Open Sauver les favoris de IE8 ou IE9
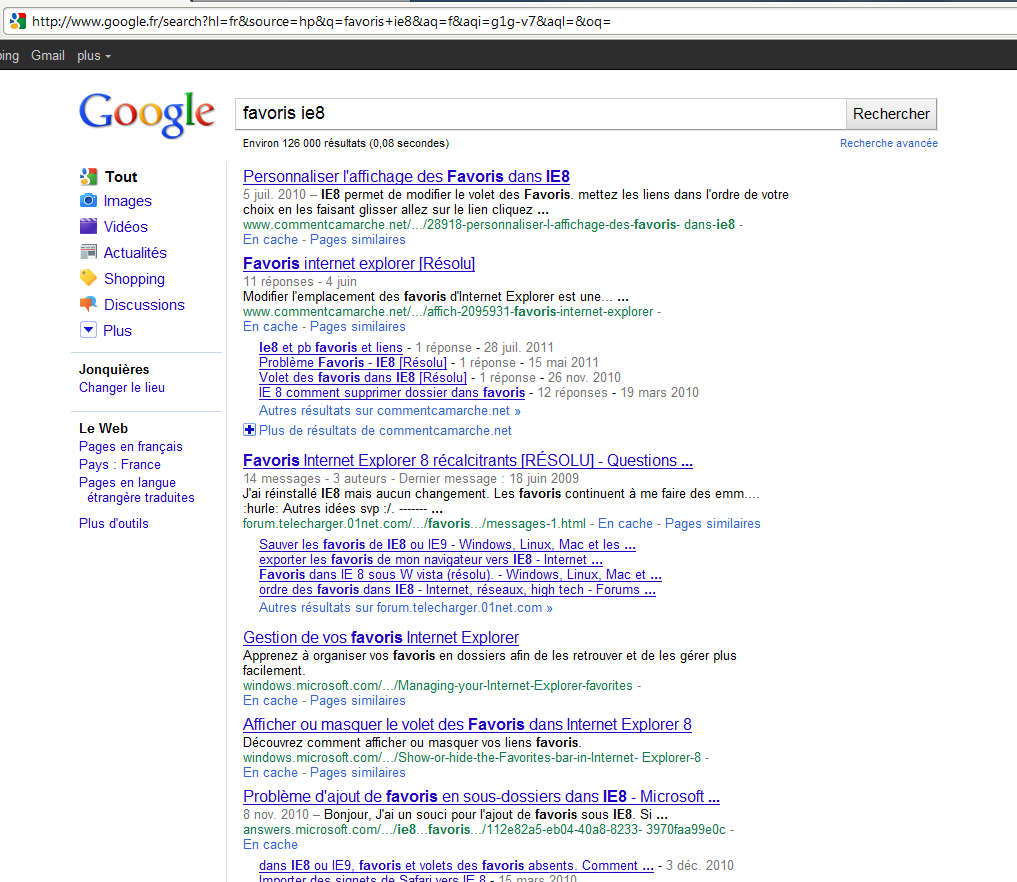Image resolution: width=1017 pixels, height=882 pixels. pos(447,545)
